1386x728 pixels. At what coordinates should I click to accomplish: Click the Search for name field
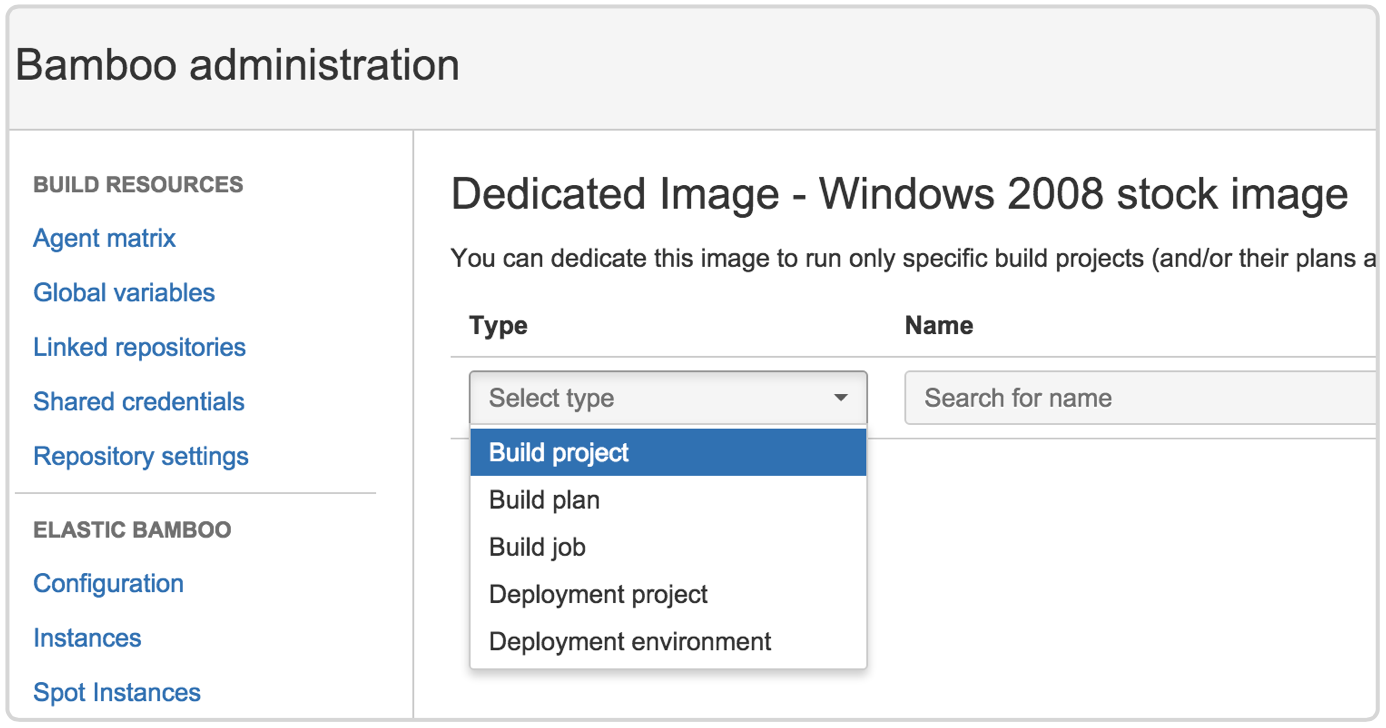point(1140,398)
